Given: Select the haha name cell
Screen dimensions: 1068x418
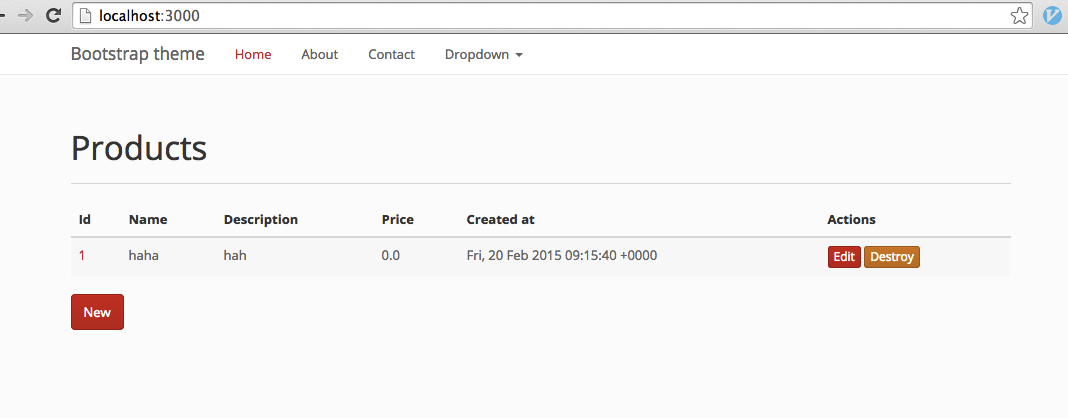Looking at the screenshot, I should click(x=144, y=256).
